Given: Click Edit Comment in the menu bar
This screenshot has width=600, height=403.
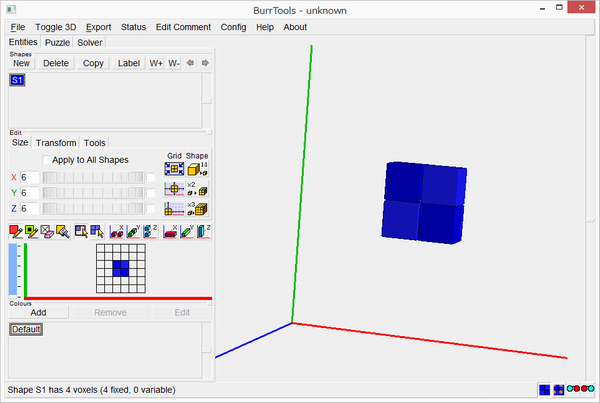Looking at the screenshot, I should click(x=183, y=27).
